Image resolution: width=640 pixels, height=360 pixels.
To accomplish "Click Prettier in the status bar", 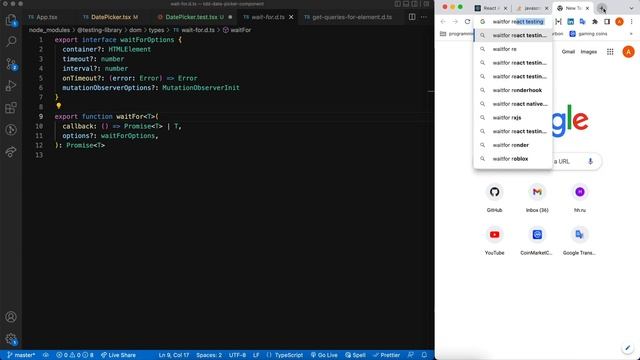I will coord(387,355).
